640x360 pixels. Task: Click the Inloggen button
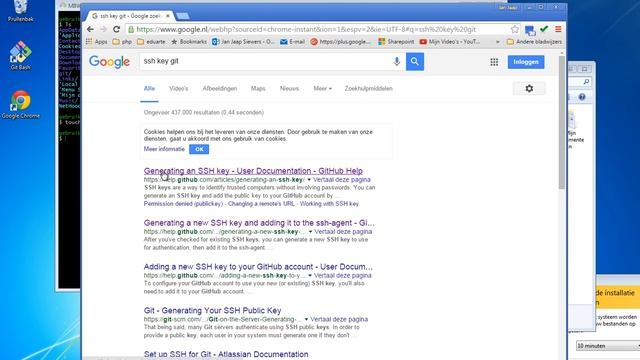526,62
